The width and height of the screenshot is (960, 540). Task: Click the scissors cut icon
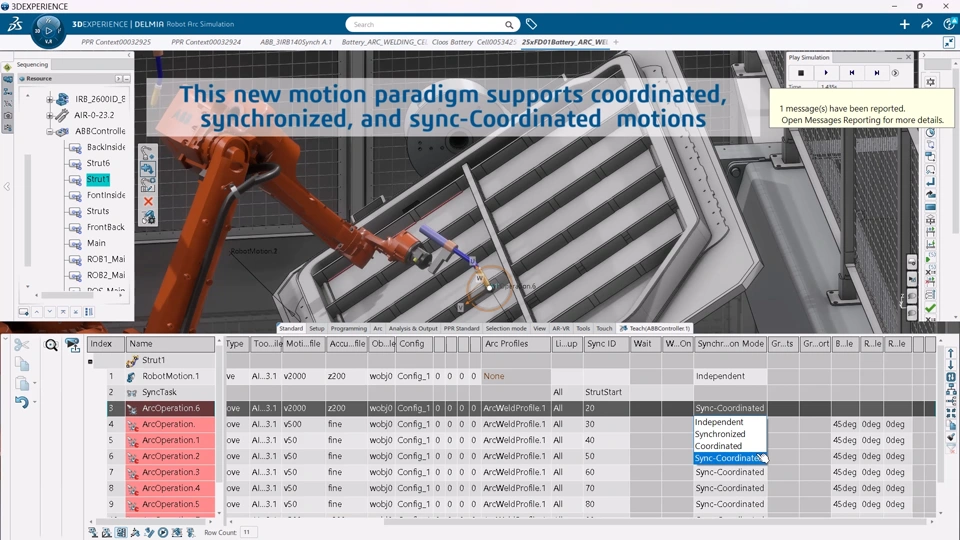[21, 345]
